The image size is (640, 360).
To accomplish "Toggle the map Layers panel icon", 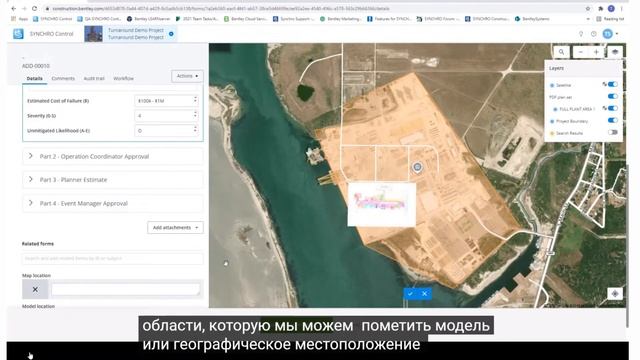I will (x=615, y=52).
